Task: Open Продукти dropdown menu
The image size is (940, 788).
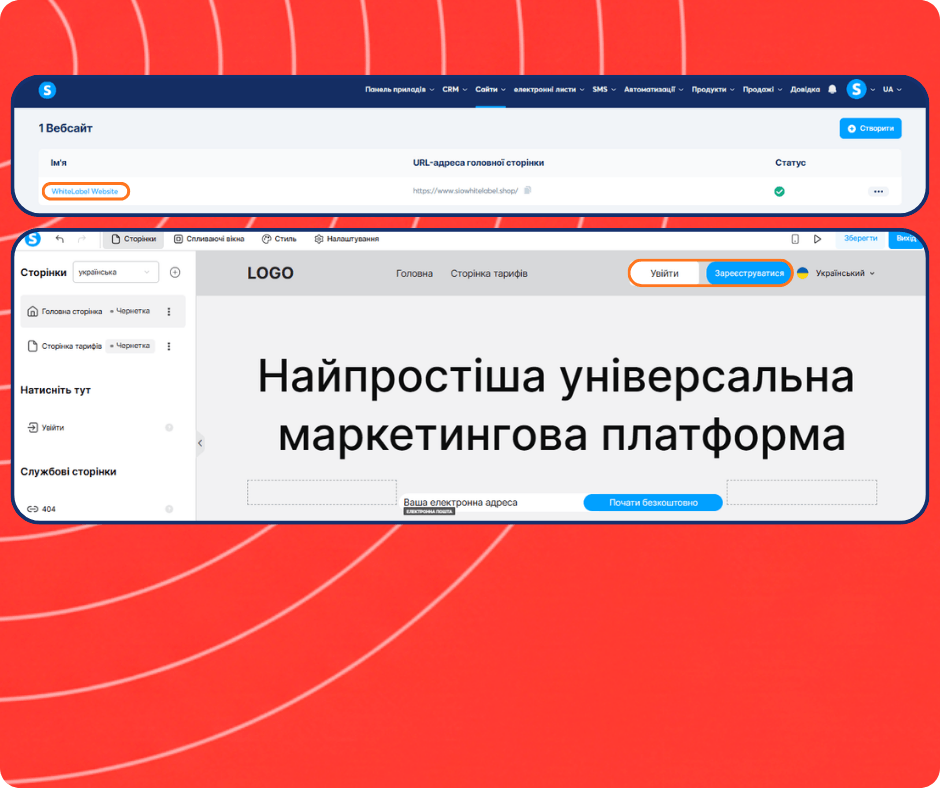Action: point(713,89)
